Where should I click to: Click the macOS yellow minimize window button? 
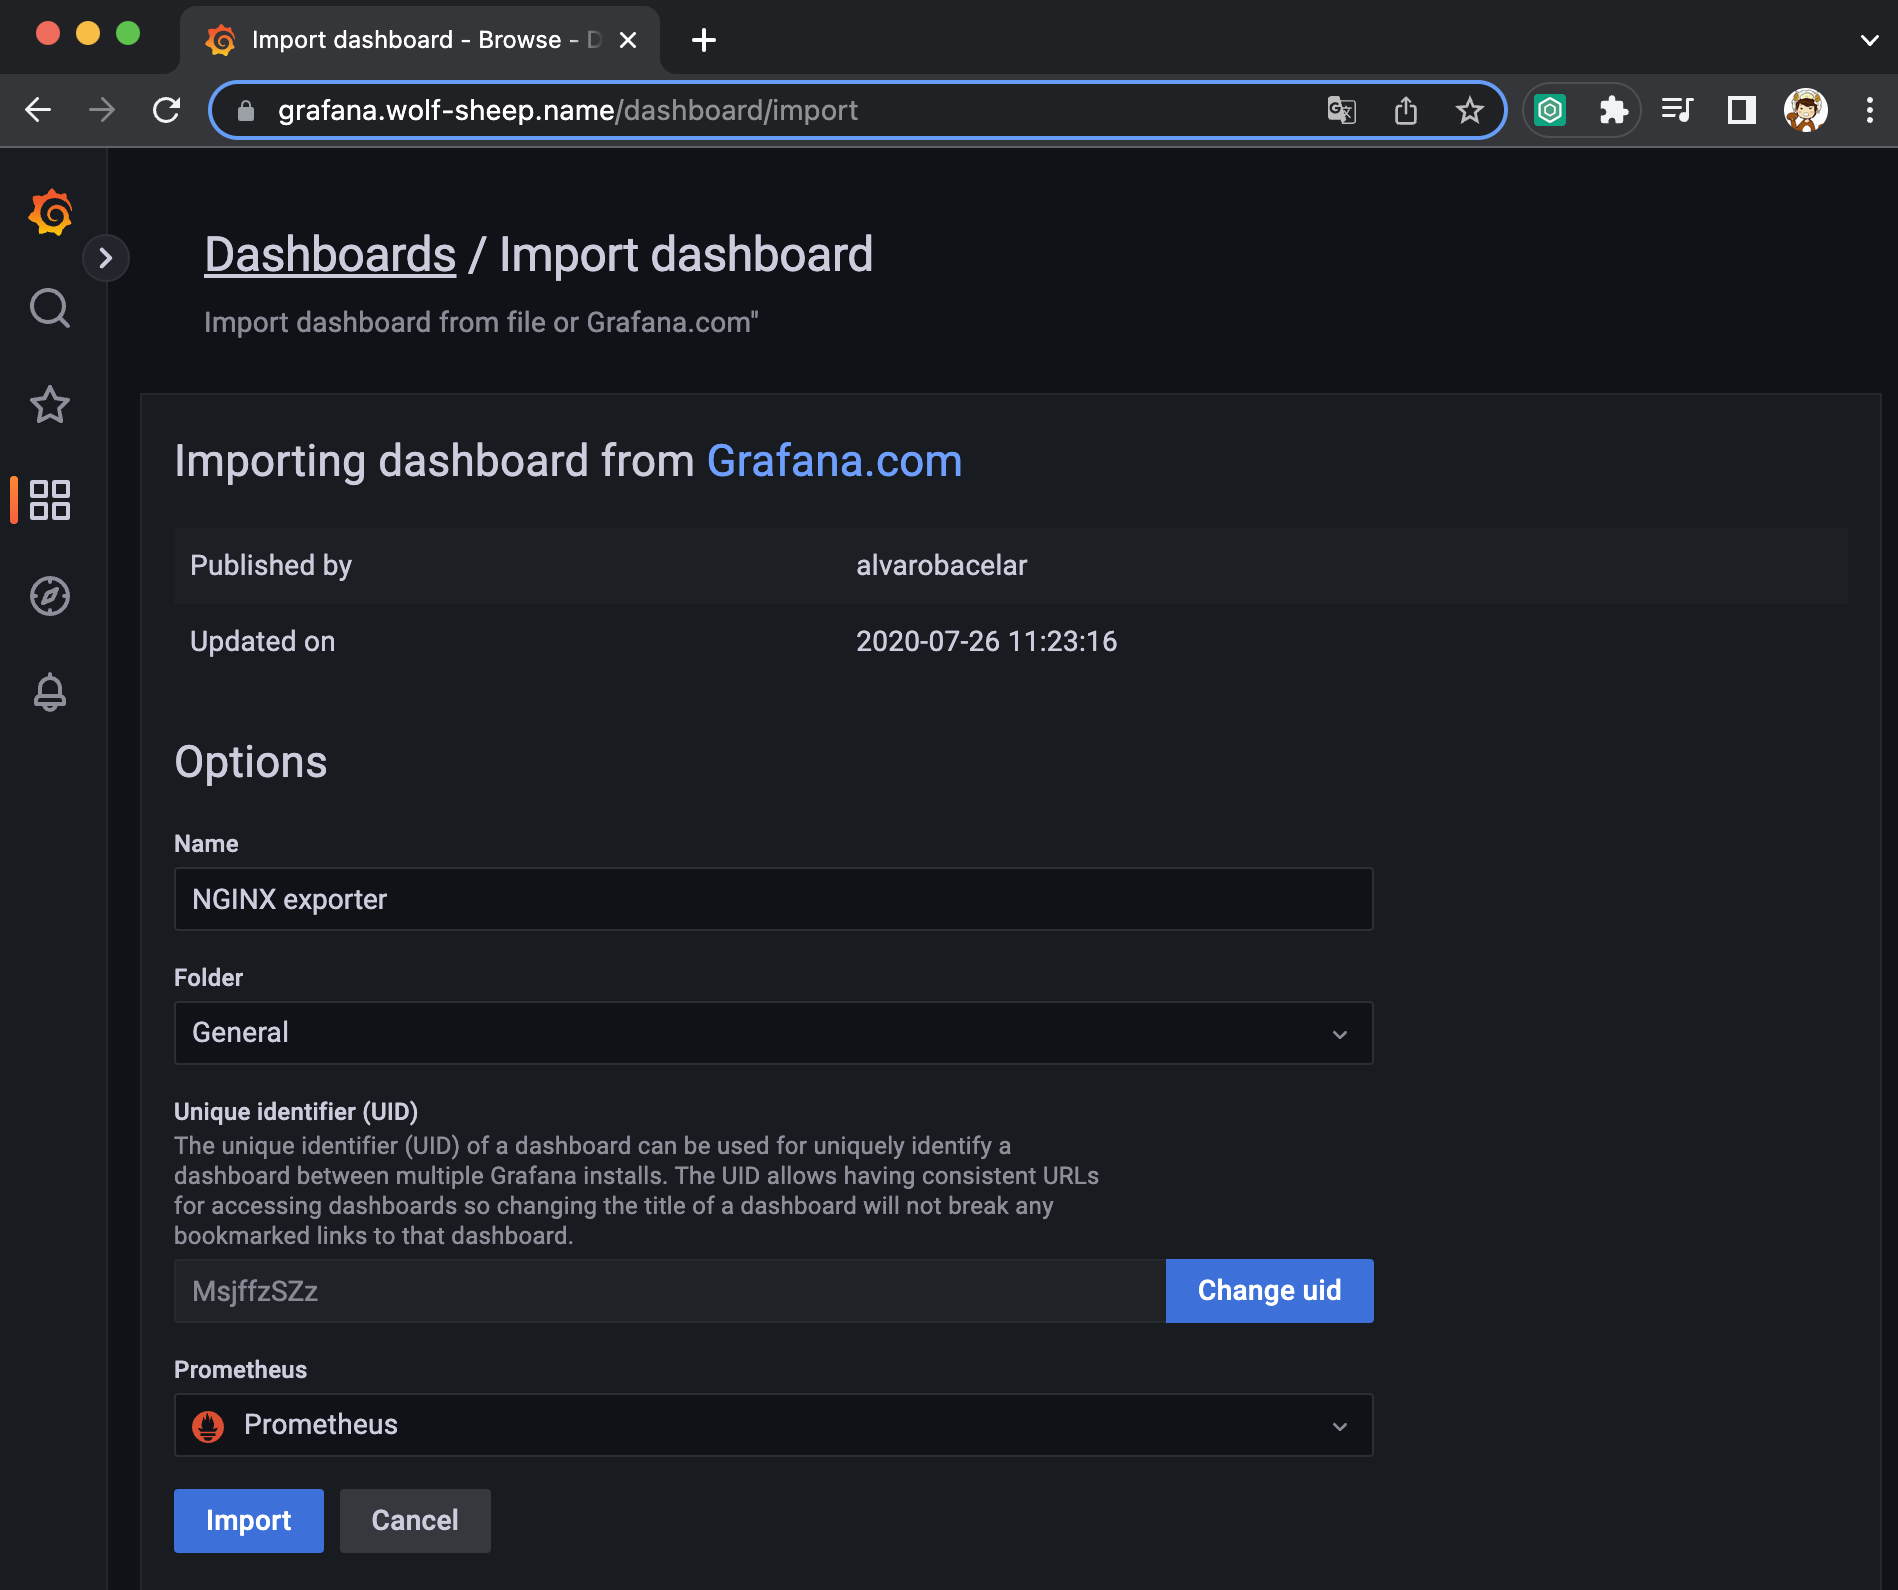[x=88, y=33]
